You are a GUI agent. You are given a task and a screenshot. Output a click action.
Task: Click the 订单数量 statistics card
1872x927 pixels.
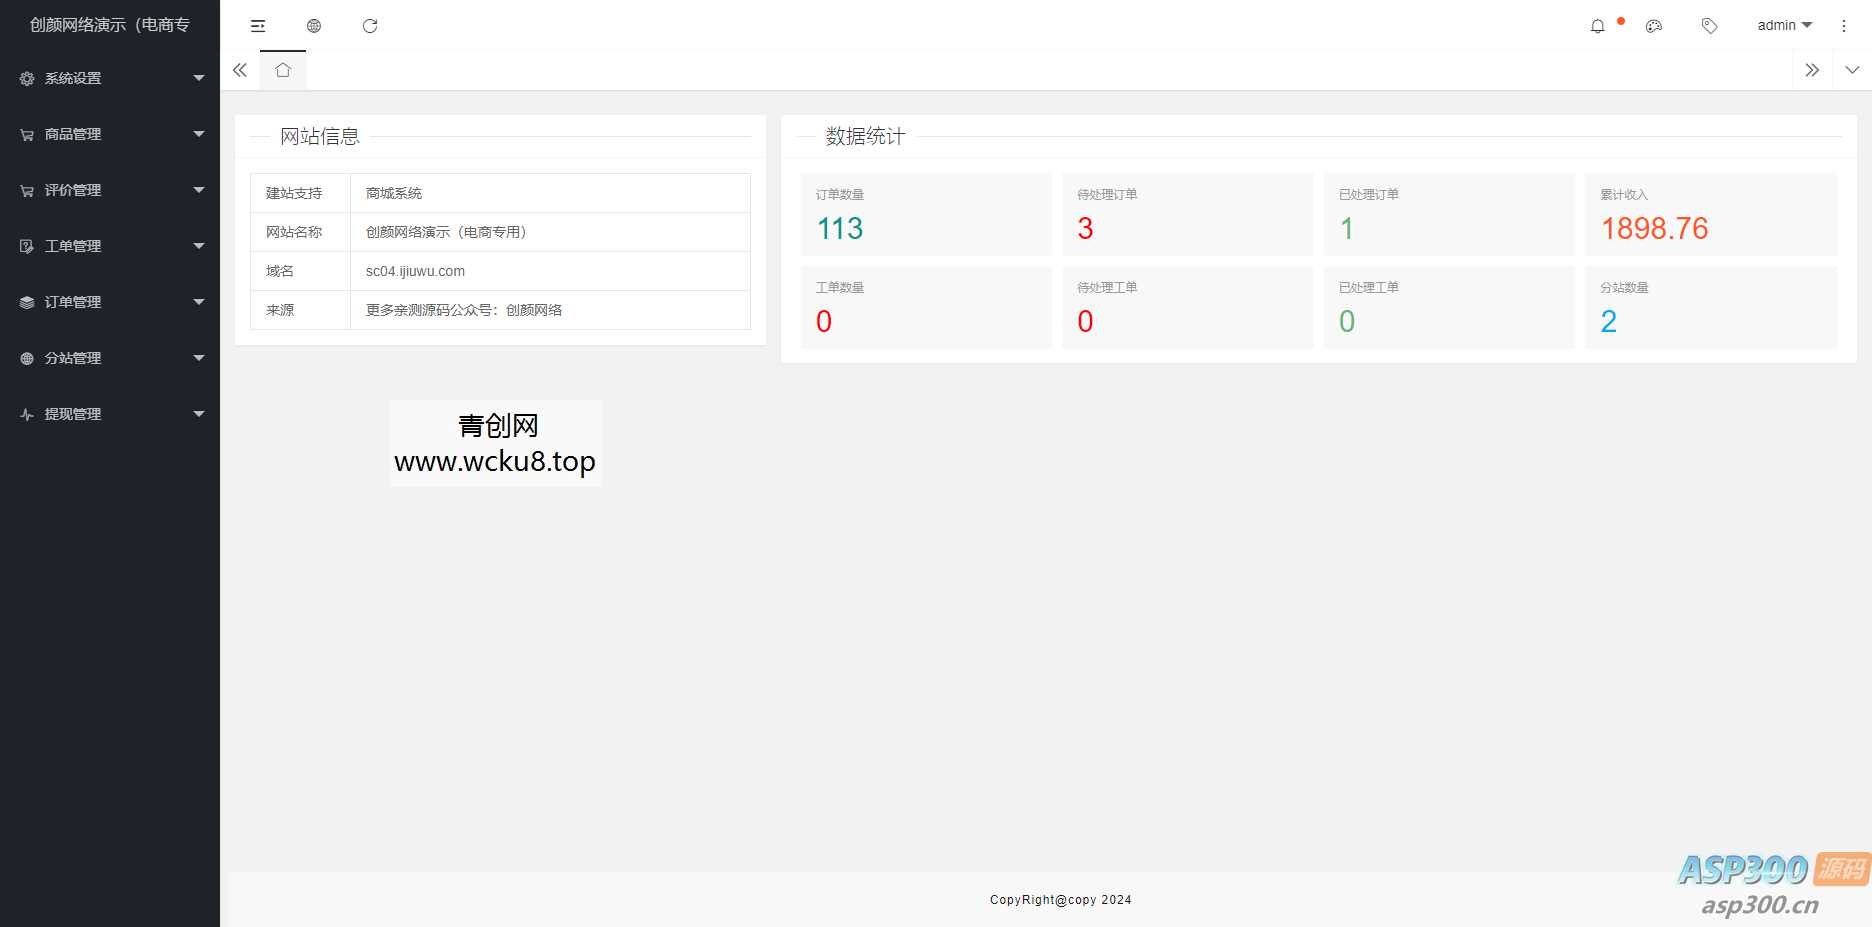pos(926,215)
